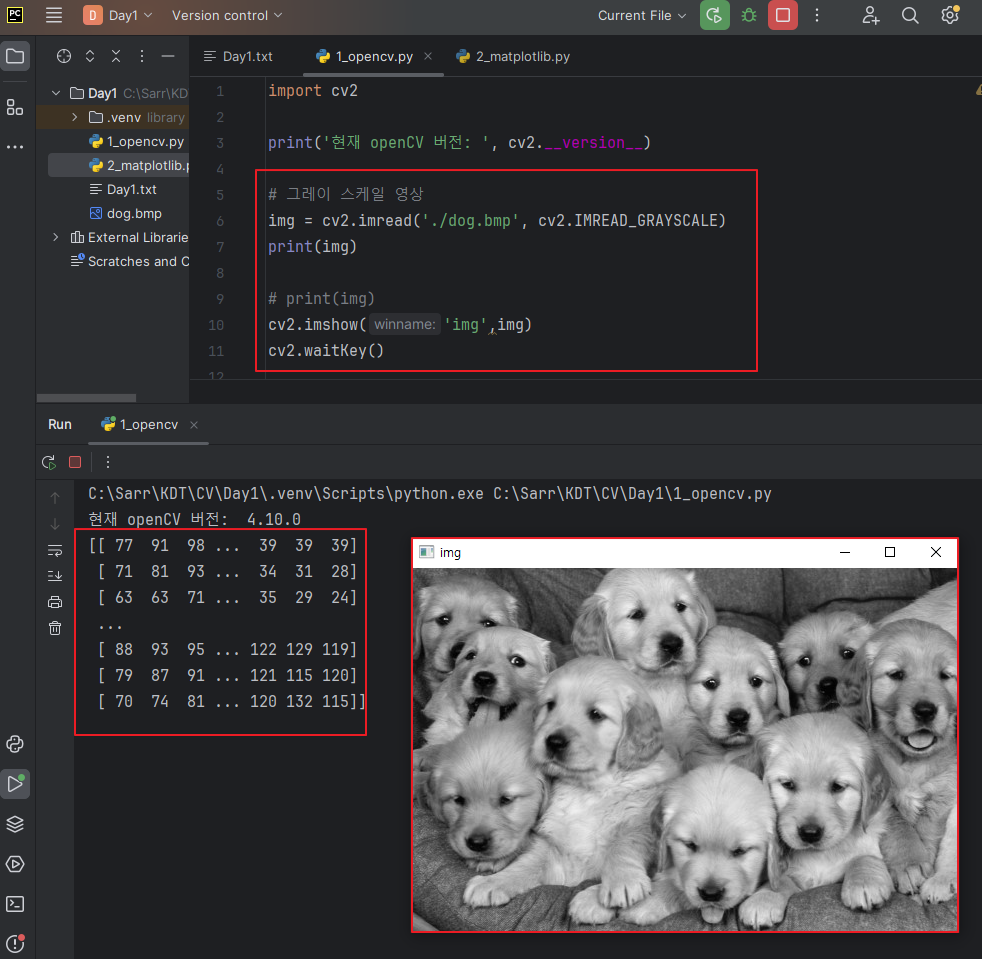Close the 1_opencv.py editor tab
Screen dimensions: 982x959
pyautogui.click(x=428, y=56)
